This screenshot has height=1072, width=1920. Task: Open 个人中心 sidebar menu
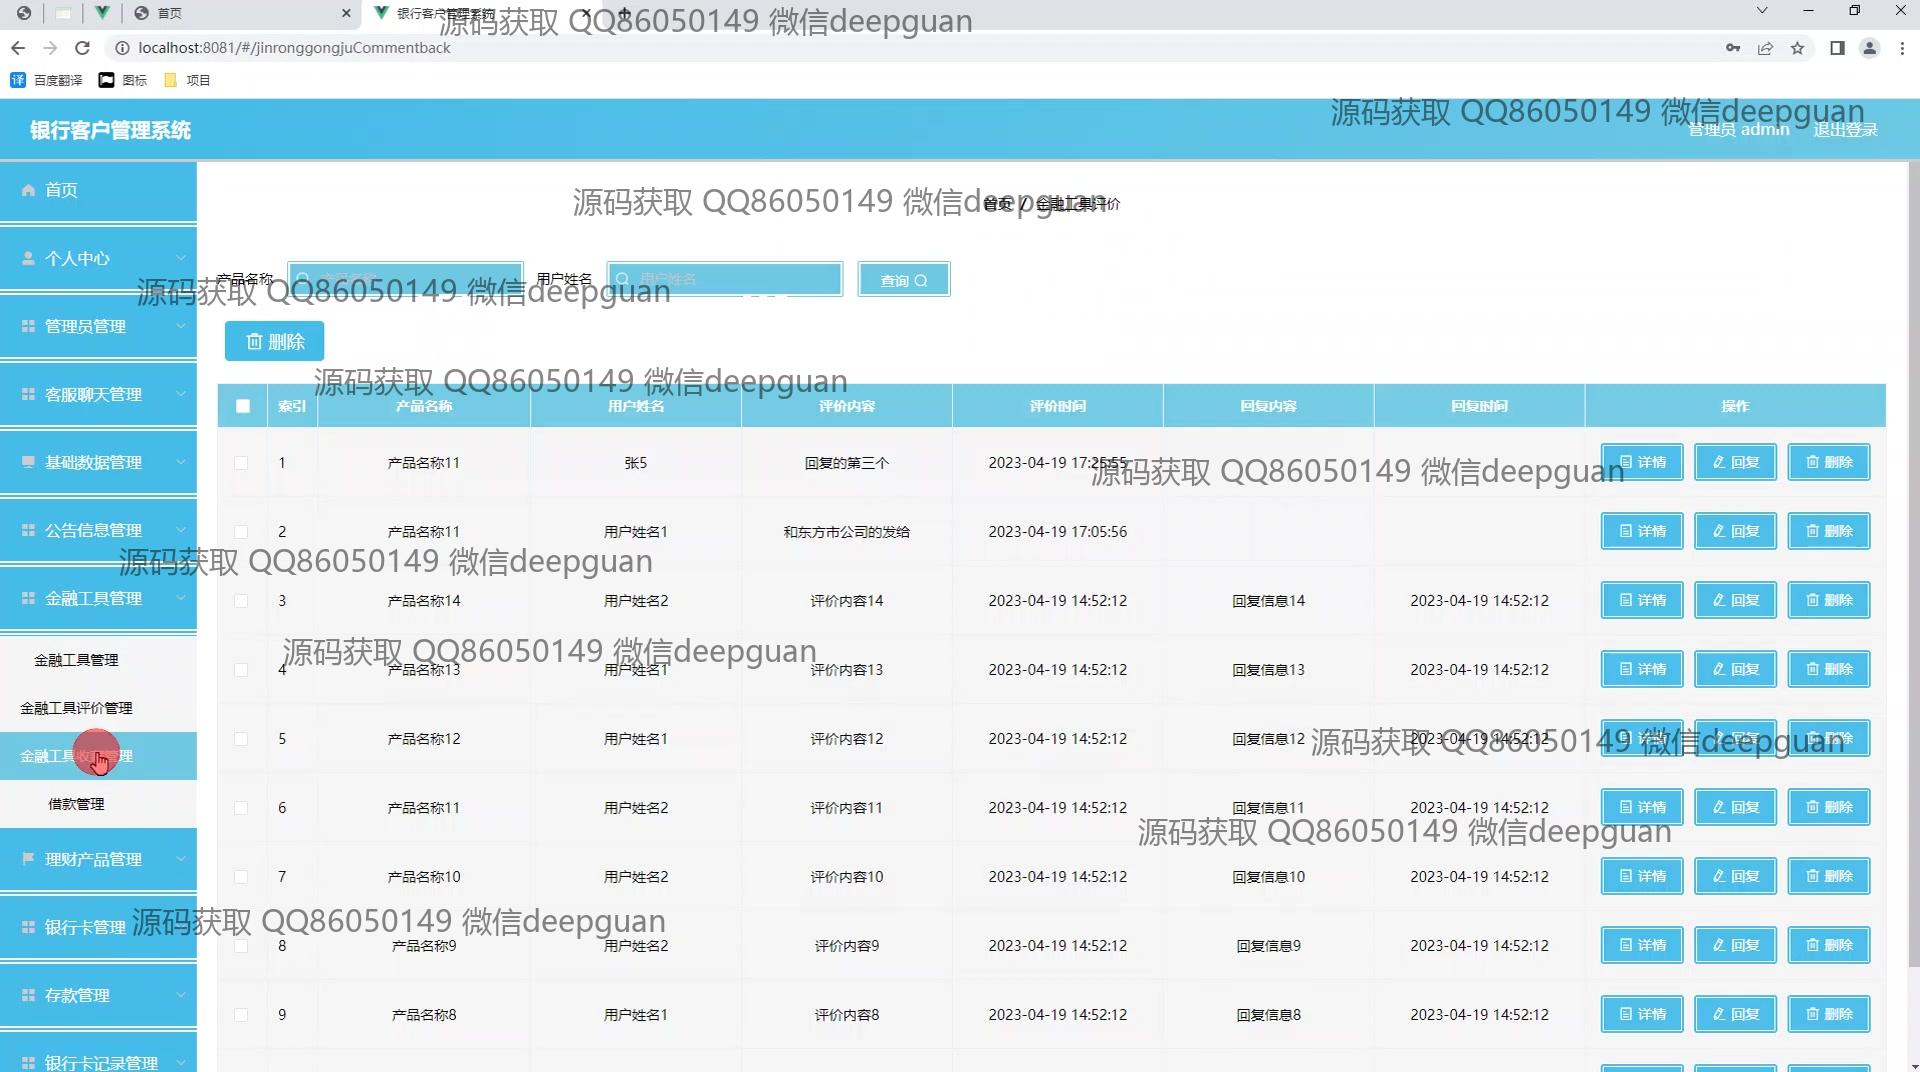pos(98,258)
